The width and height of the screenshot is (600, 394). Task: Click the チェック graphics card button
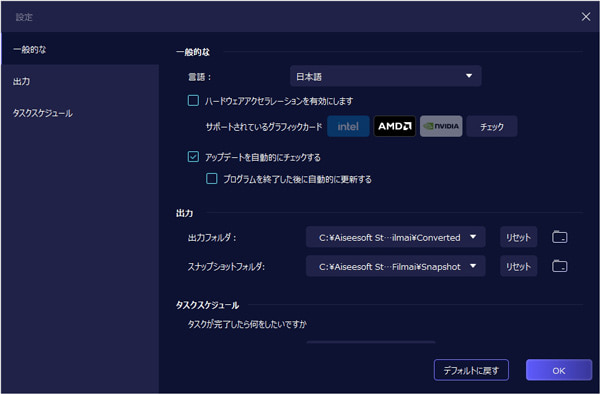[x=492, y=126]
